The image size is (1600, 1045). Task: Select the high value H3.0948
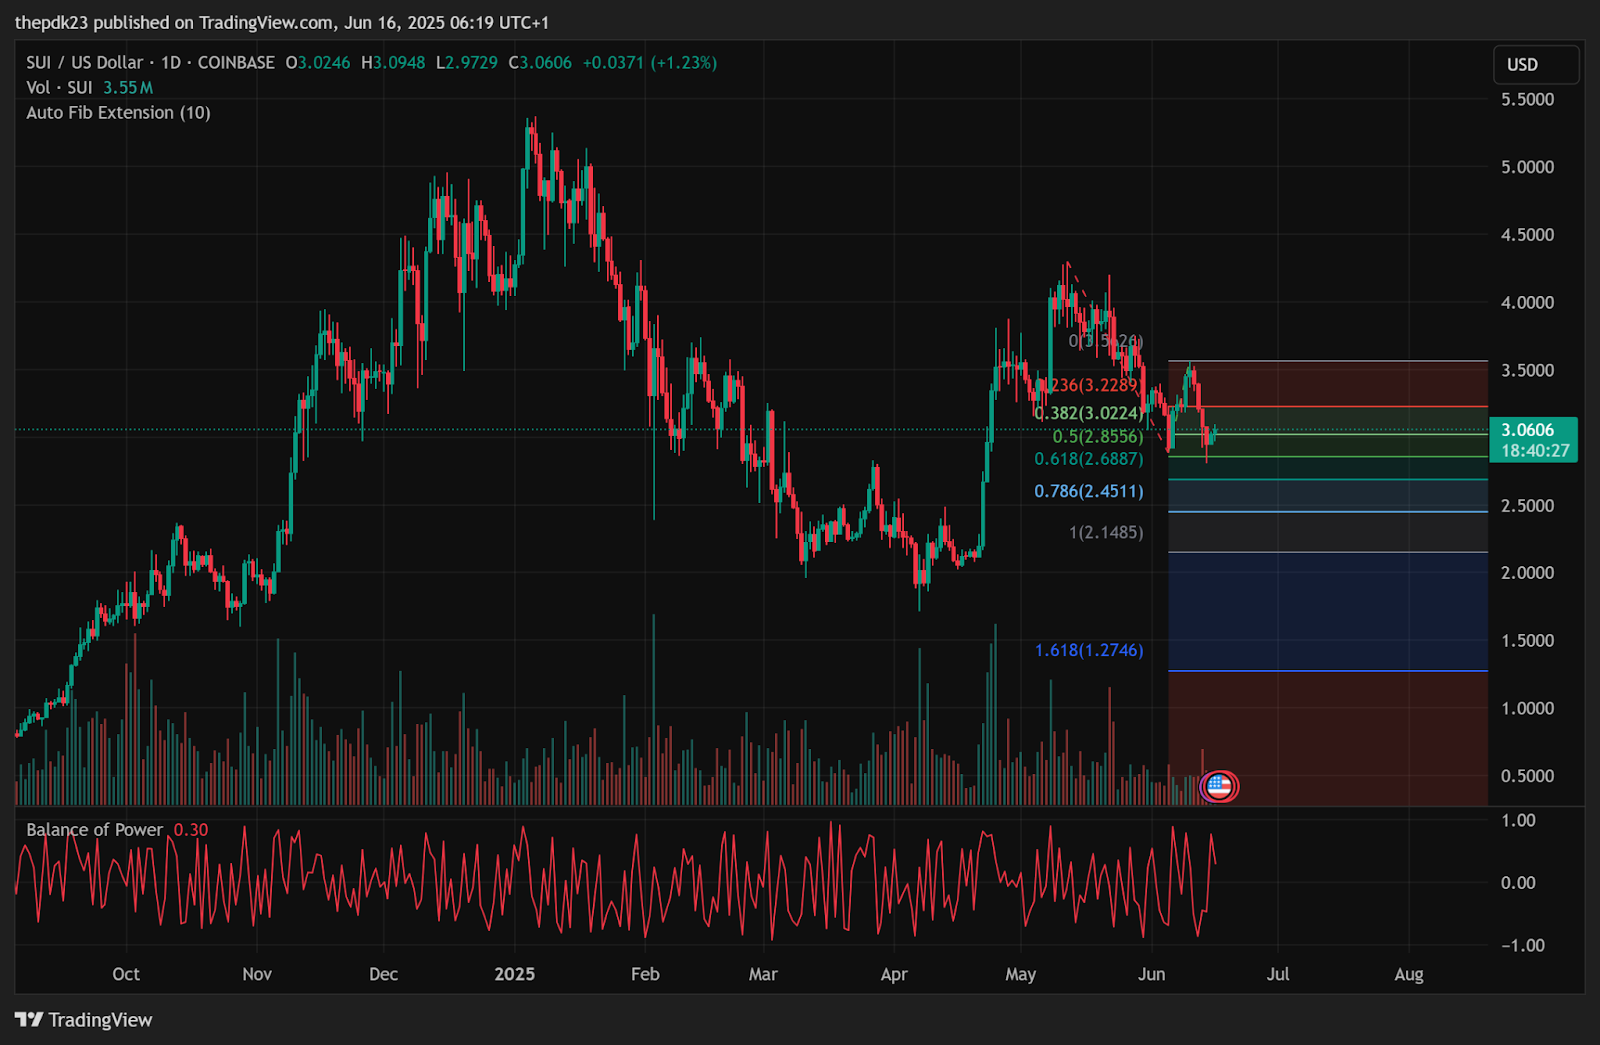(x=393, y=62)
